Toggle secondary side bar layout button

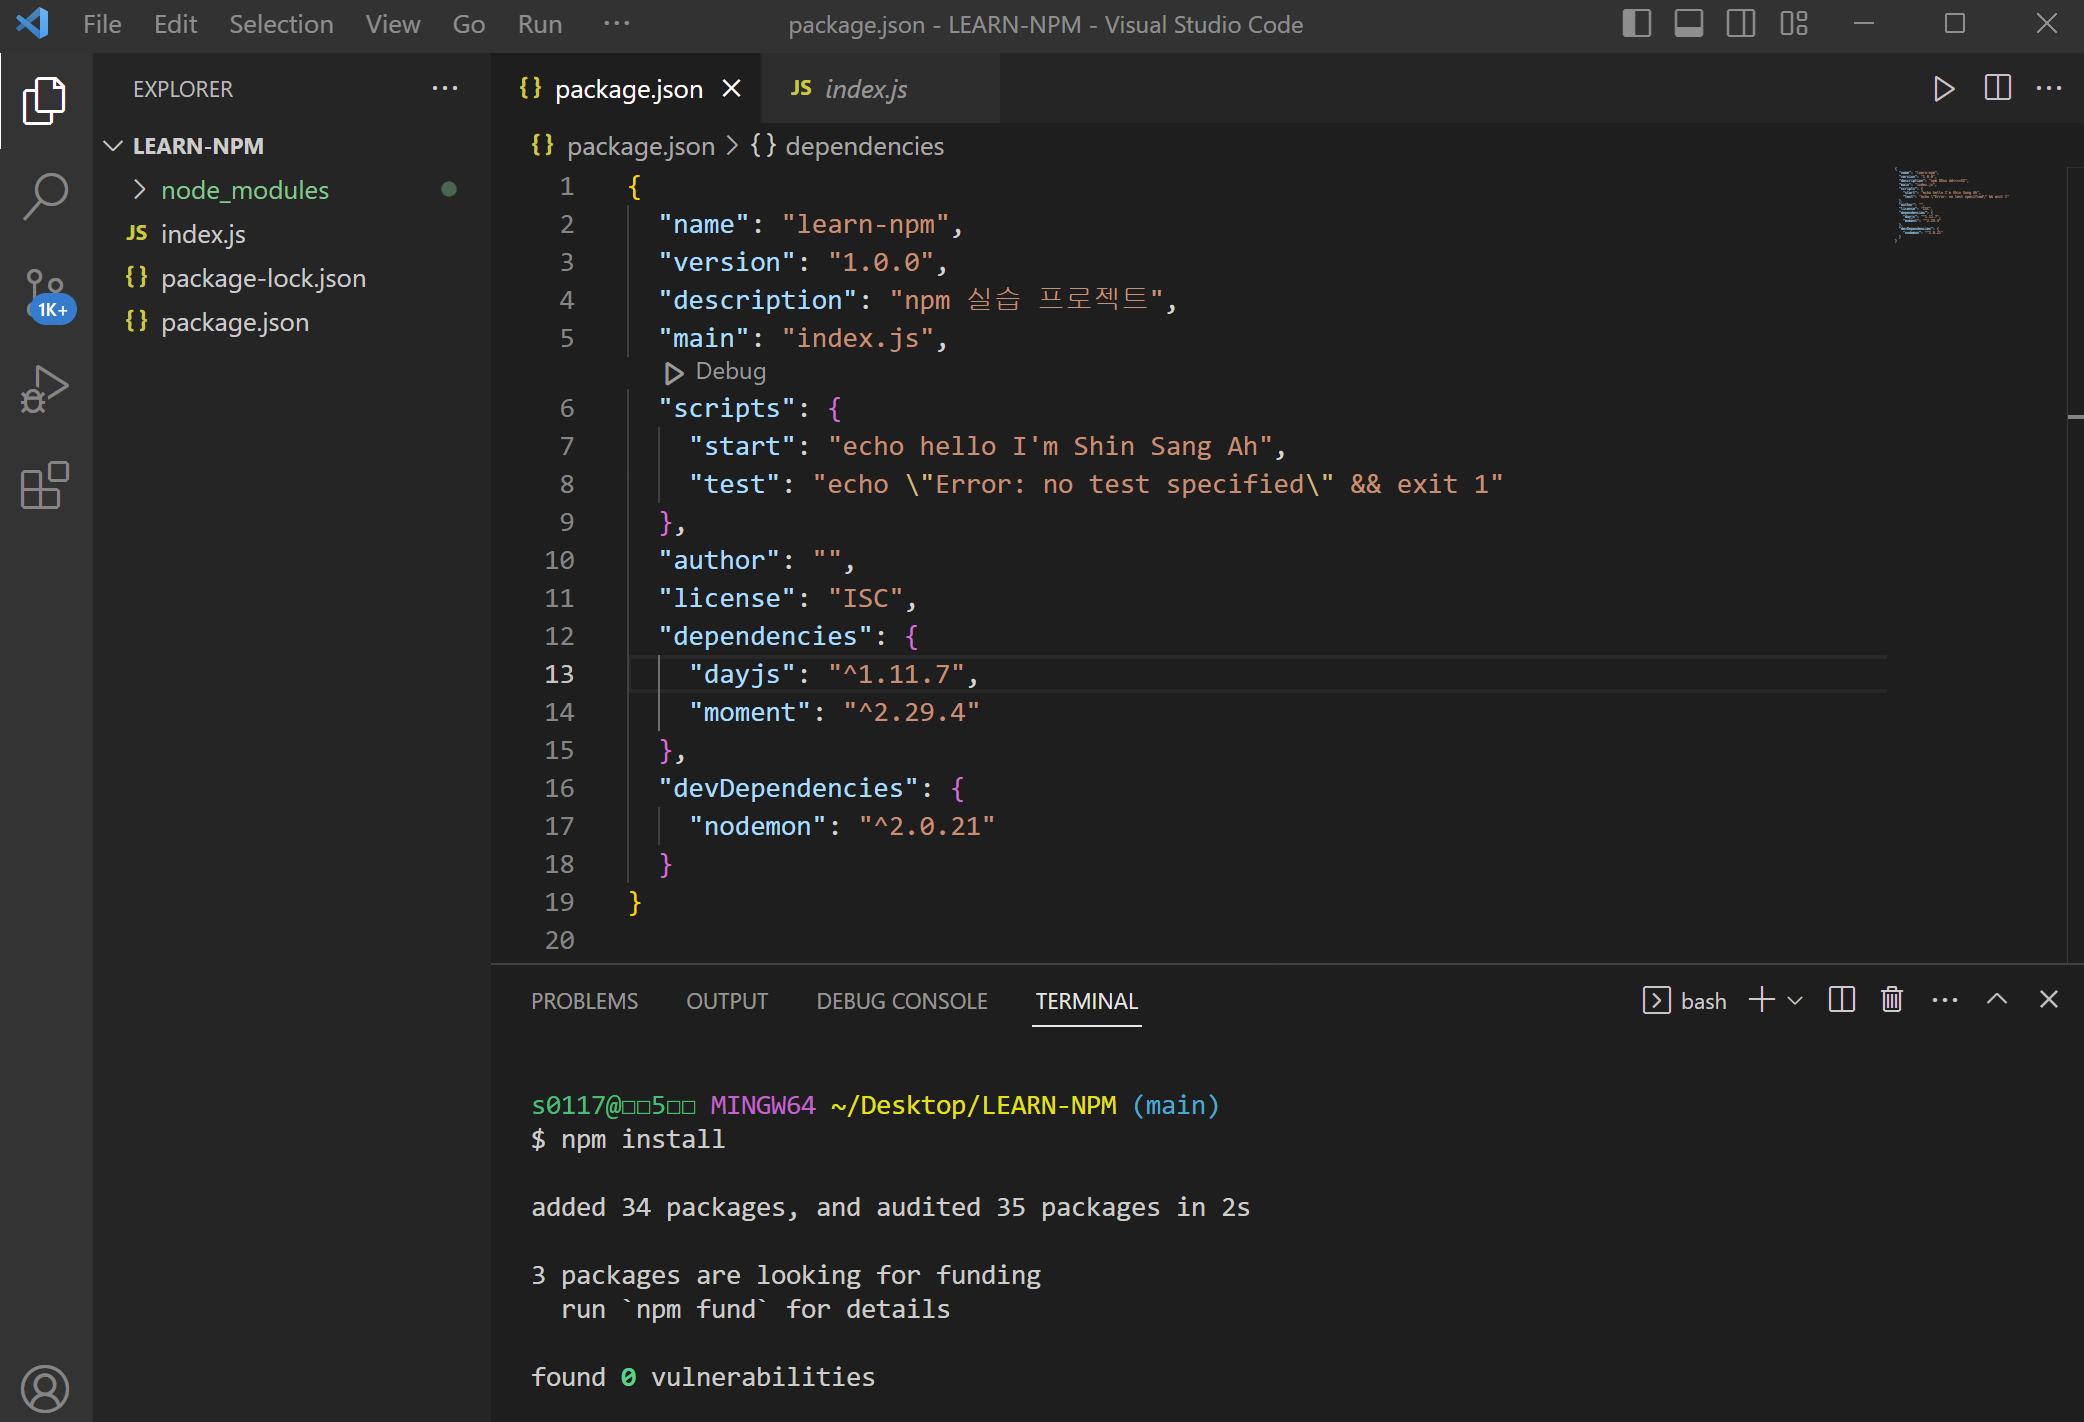coord(1740,24)
